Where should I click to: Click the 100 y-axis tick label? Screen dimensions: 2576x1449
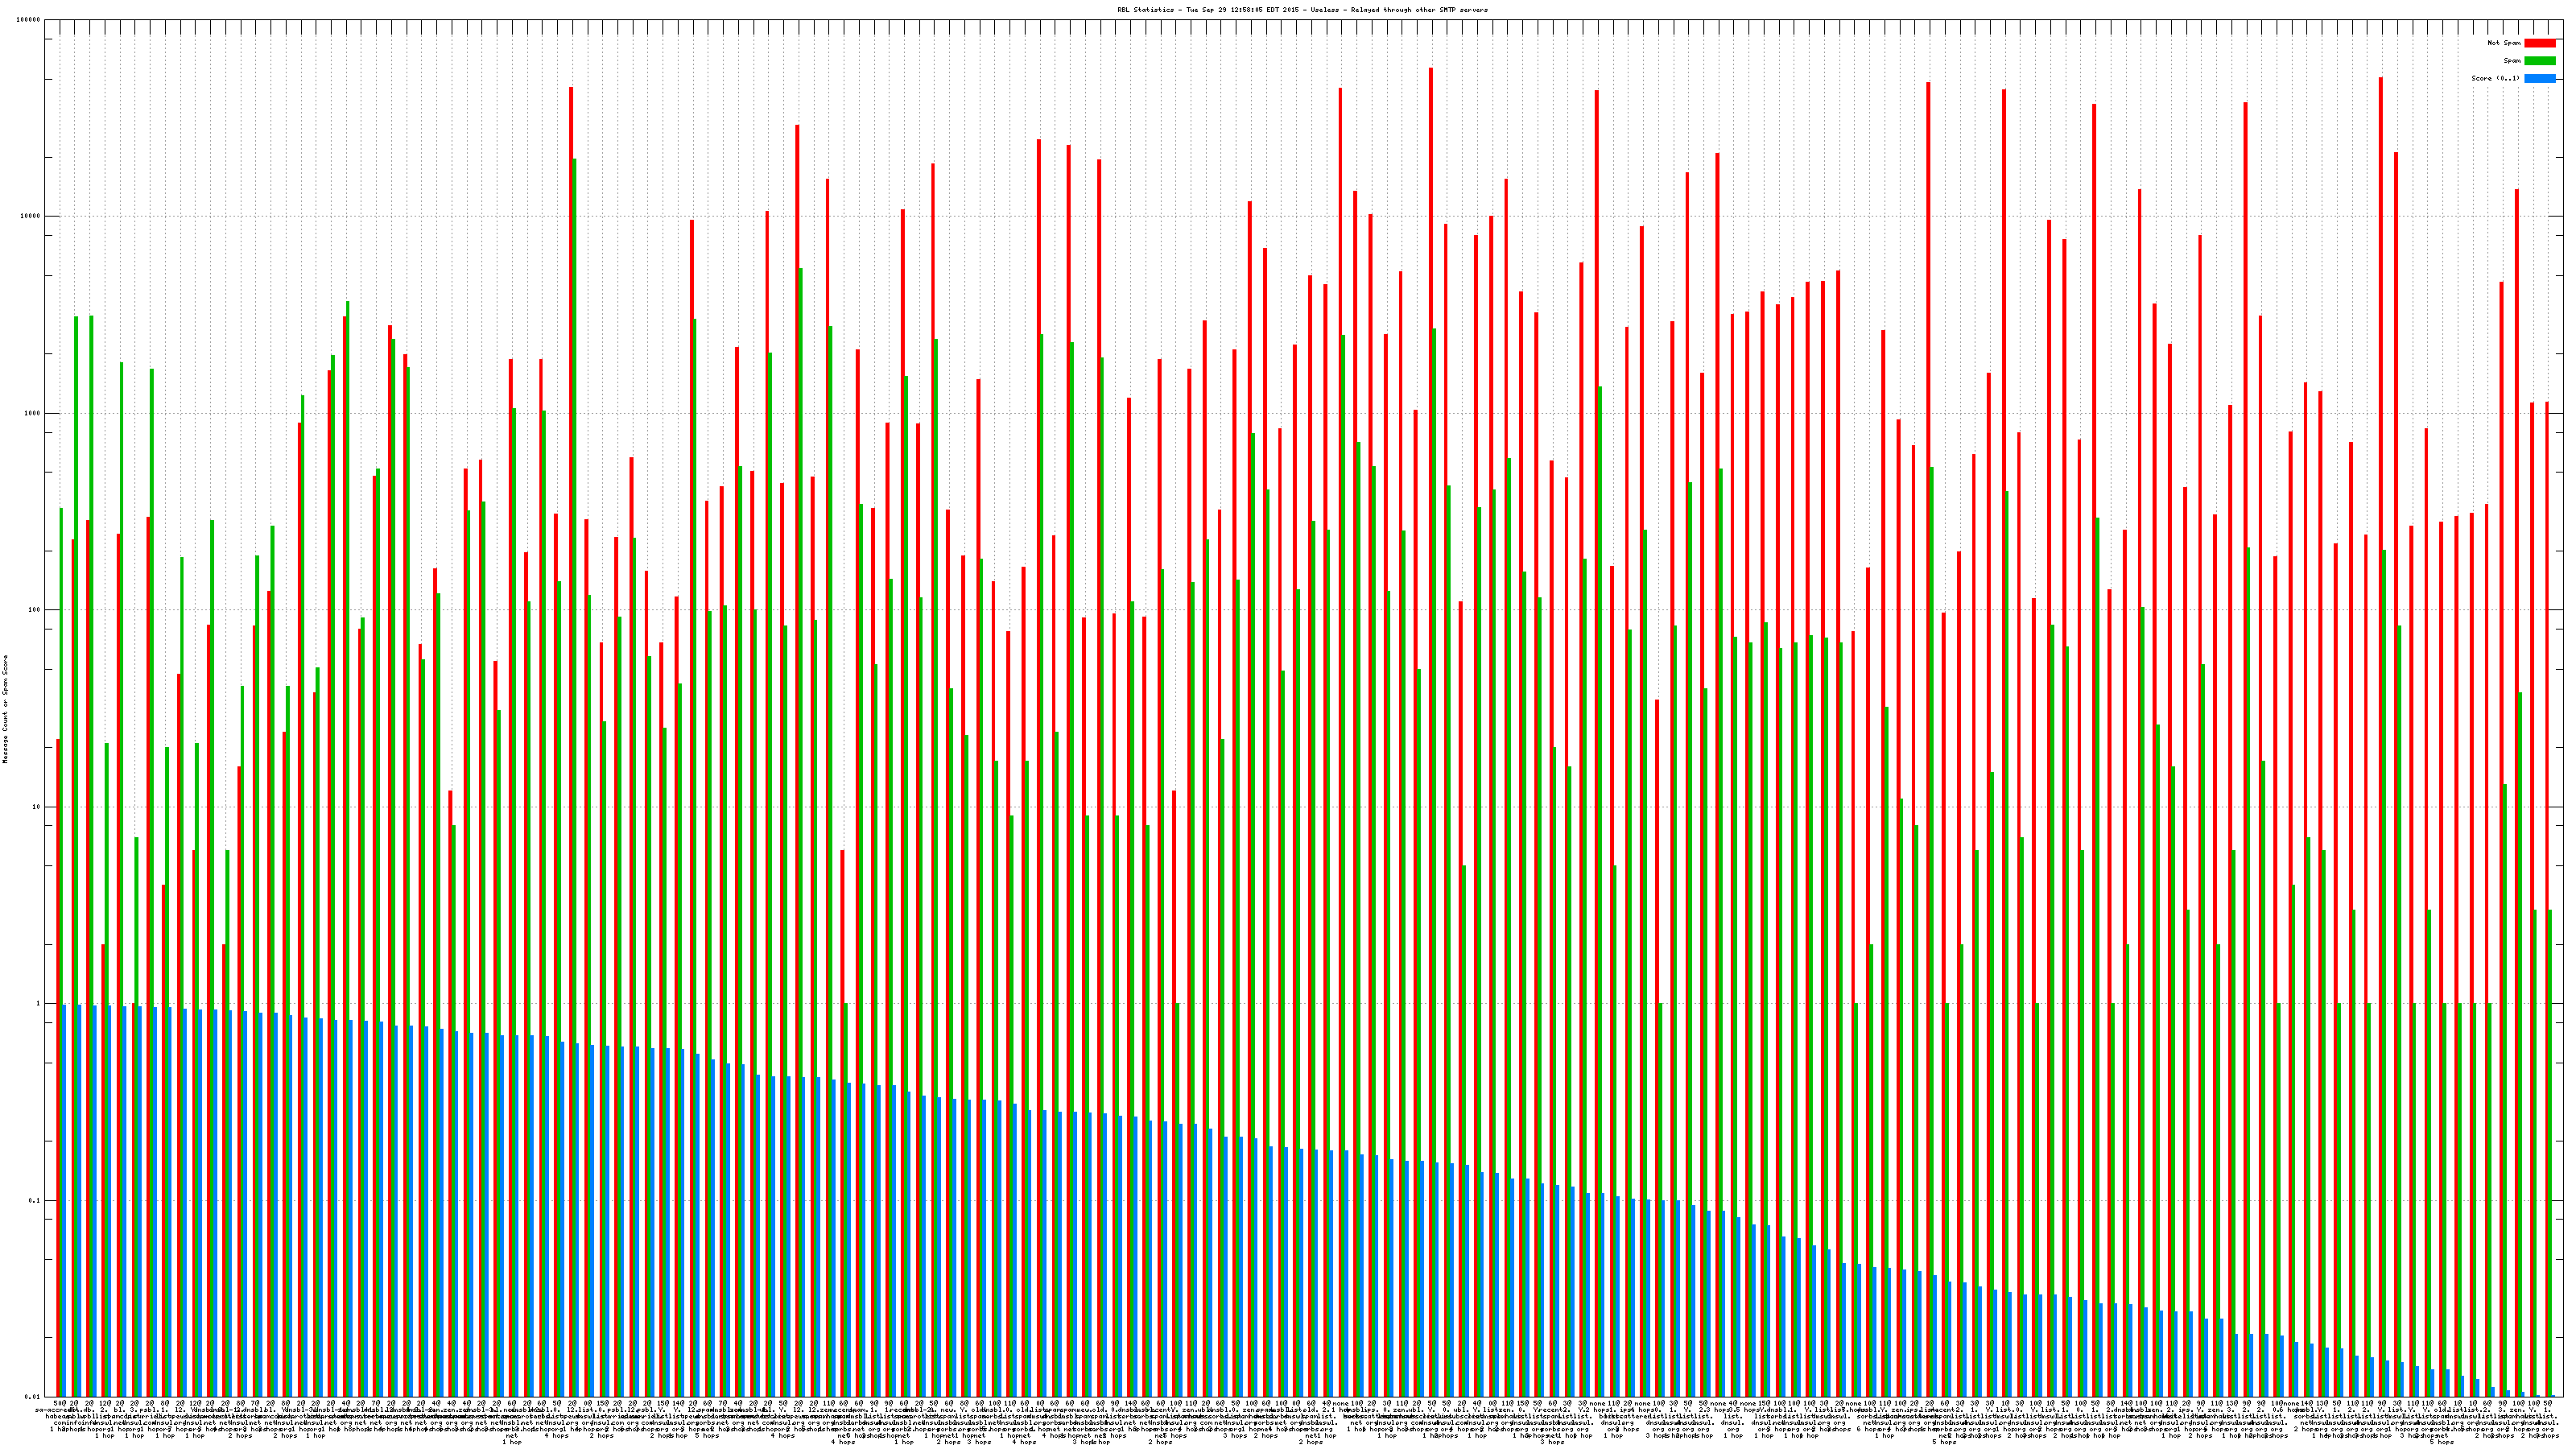35,610
